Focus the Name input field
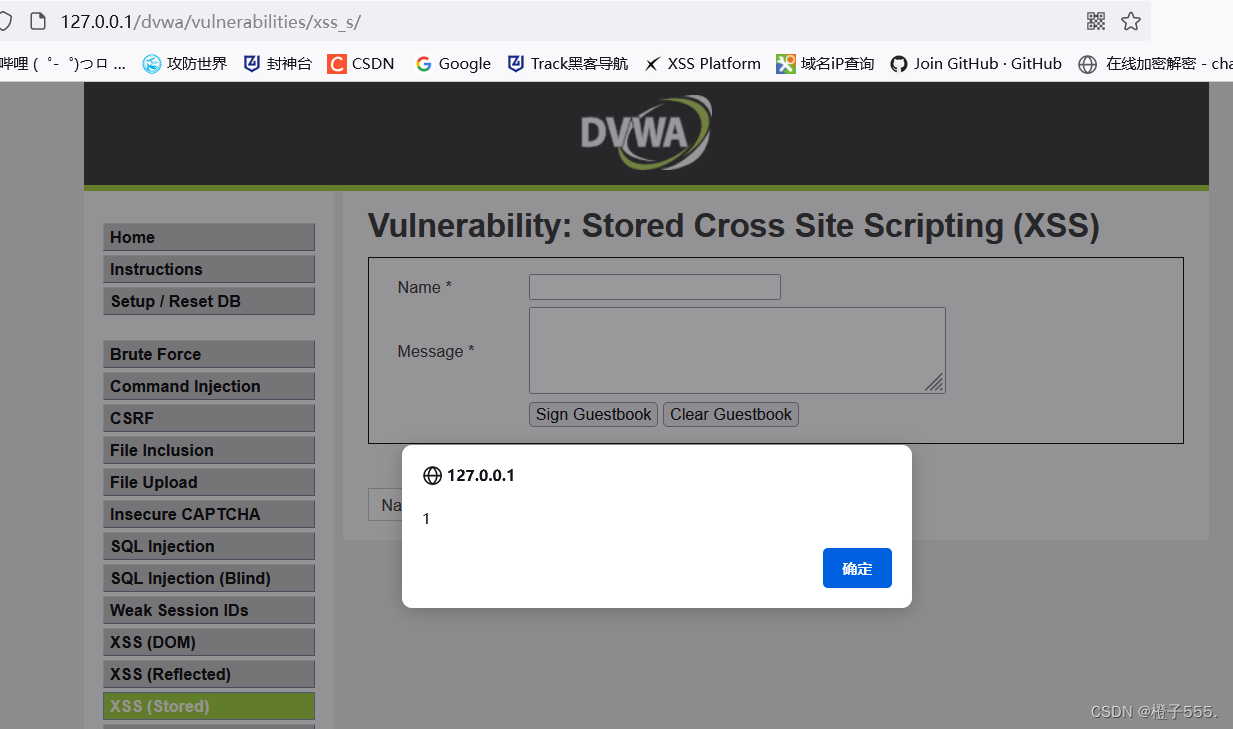This screenshot has width=1233, height=729. (654, 287)
